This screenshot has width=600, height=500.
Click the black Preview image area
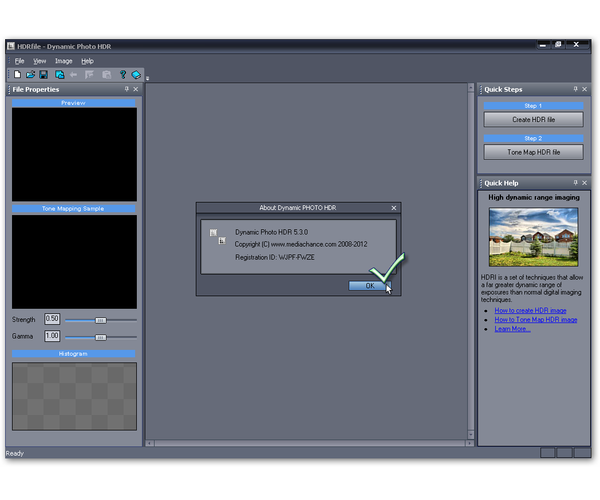click(x=74, y=154)
